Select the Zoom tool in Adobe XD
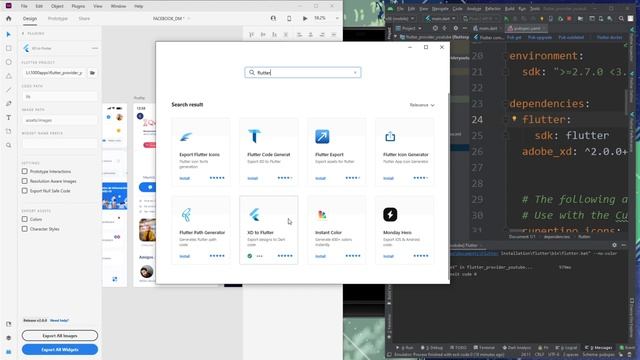640x360 pixels. (9, 145)
